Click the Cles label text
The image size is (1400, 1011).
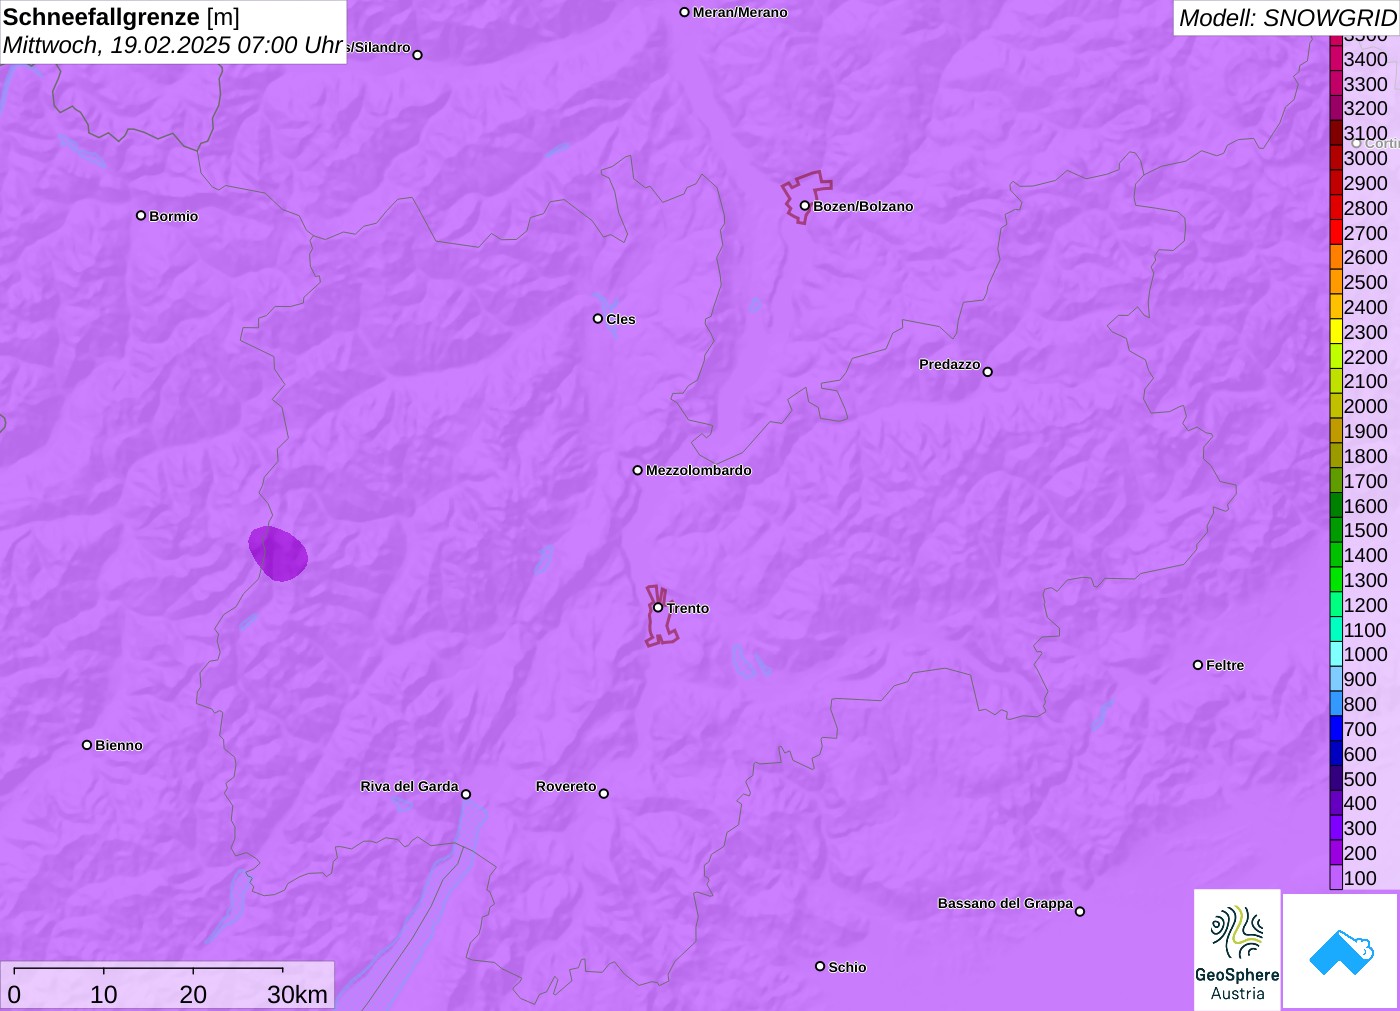621,319
